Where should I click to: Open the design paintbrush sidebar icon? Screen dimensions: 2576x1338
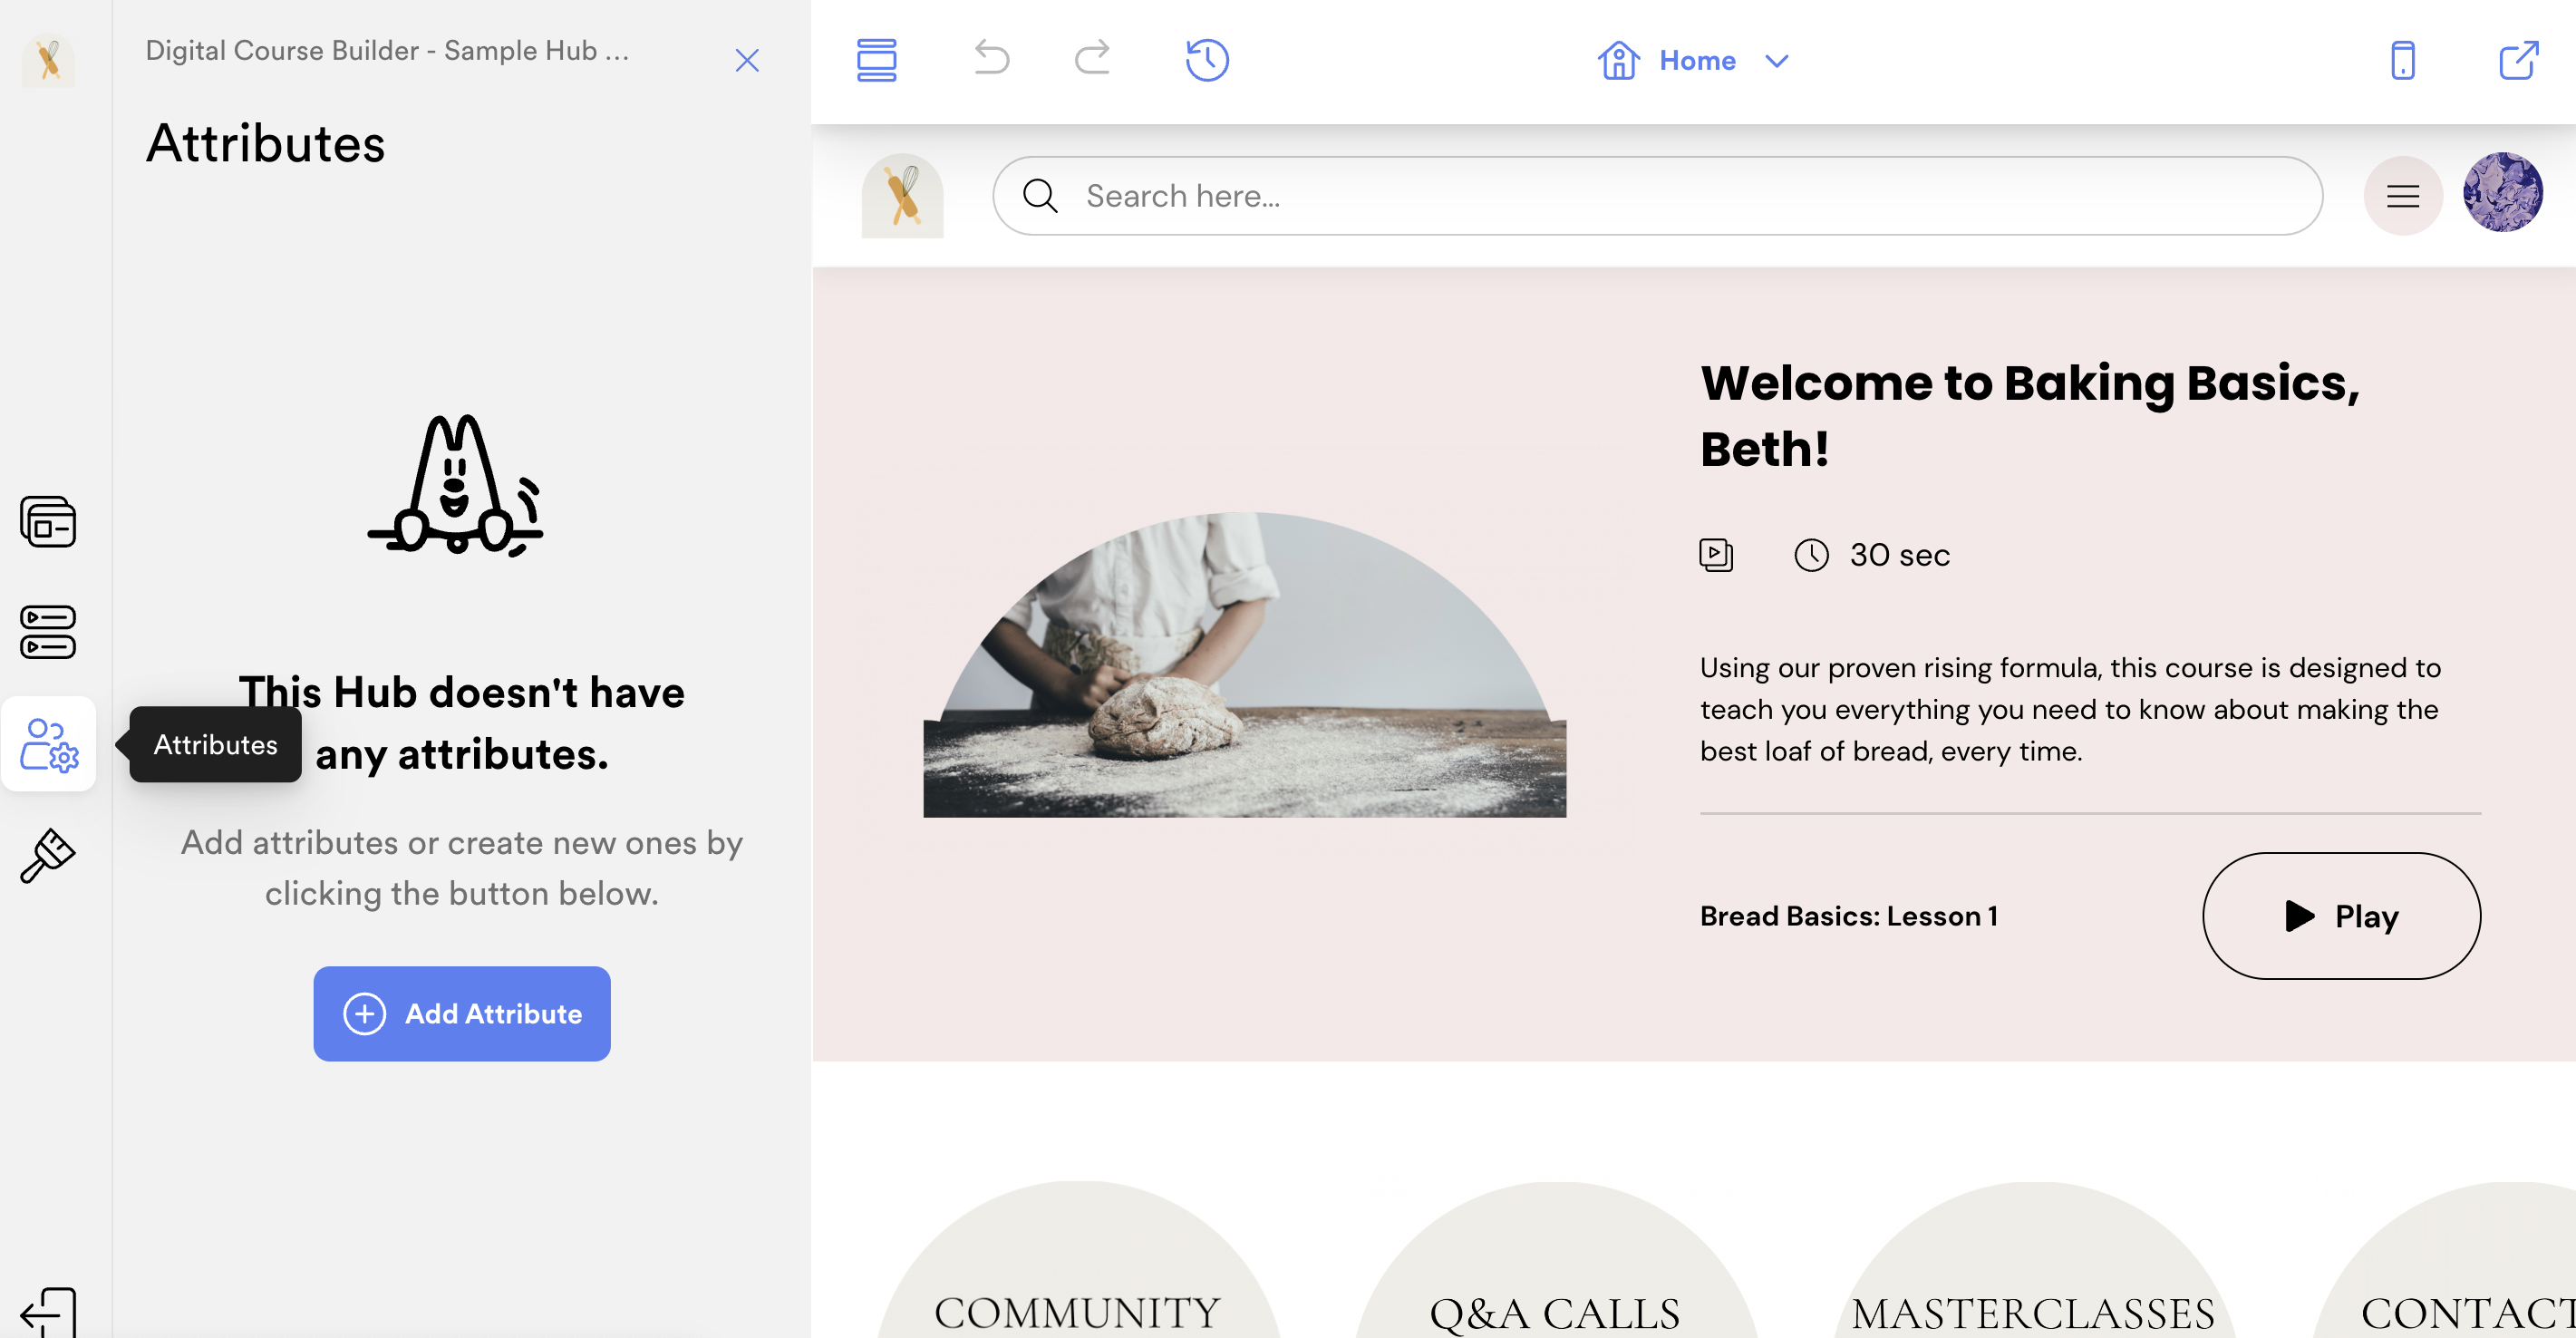[x=48, y=855]
